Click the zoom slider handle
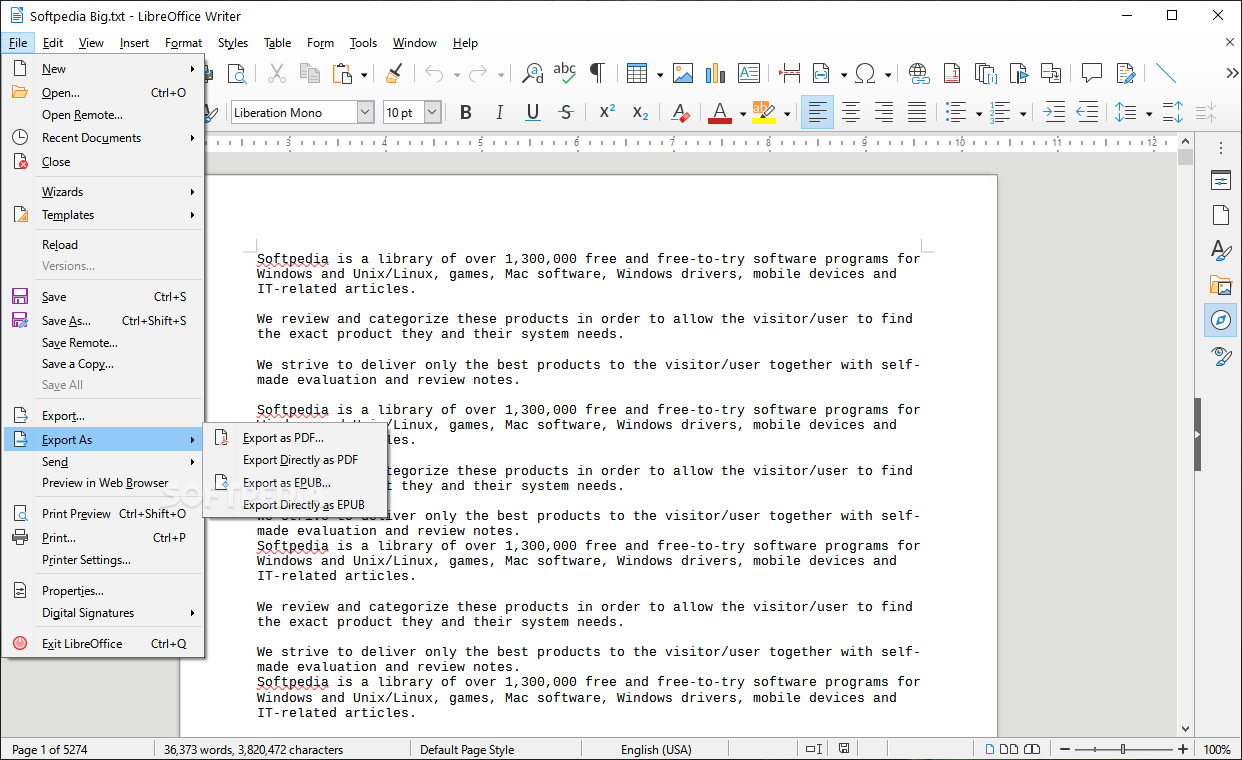 1123,749
